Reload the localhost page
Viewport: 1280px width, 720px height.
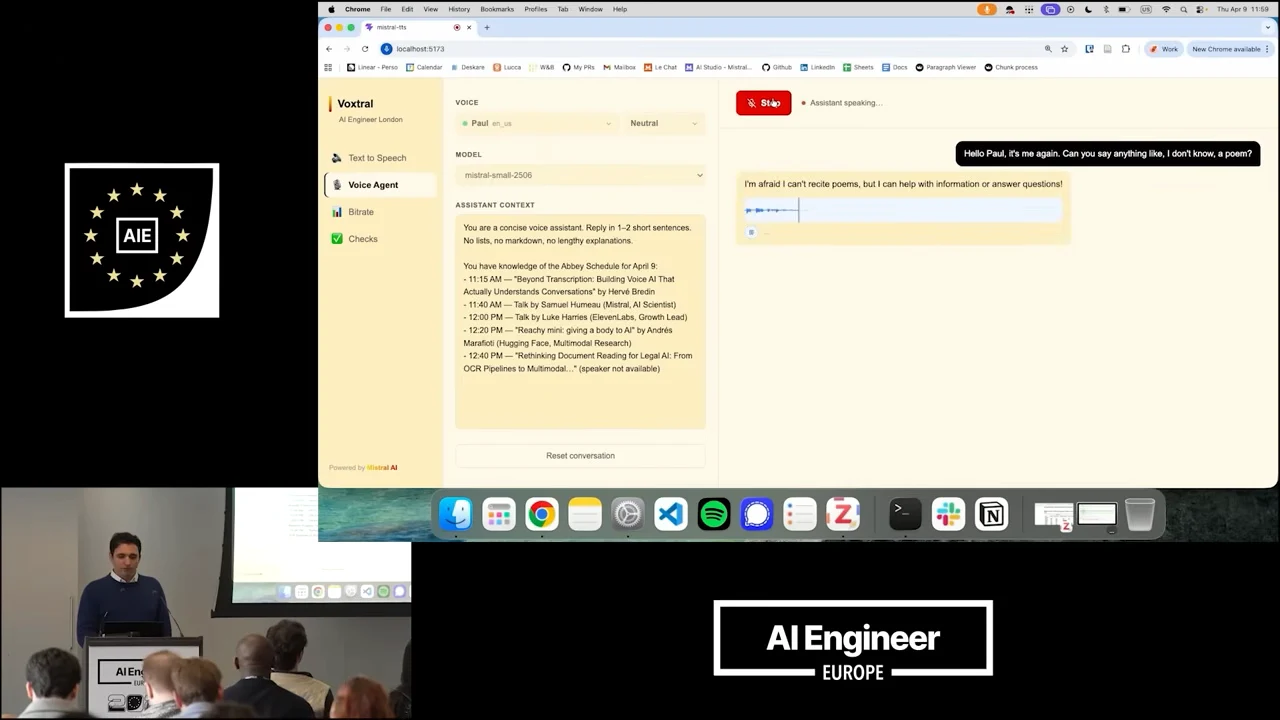point(365,49)
